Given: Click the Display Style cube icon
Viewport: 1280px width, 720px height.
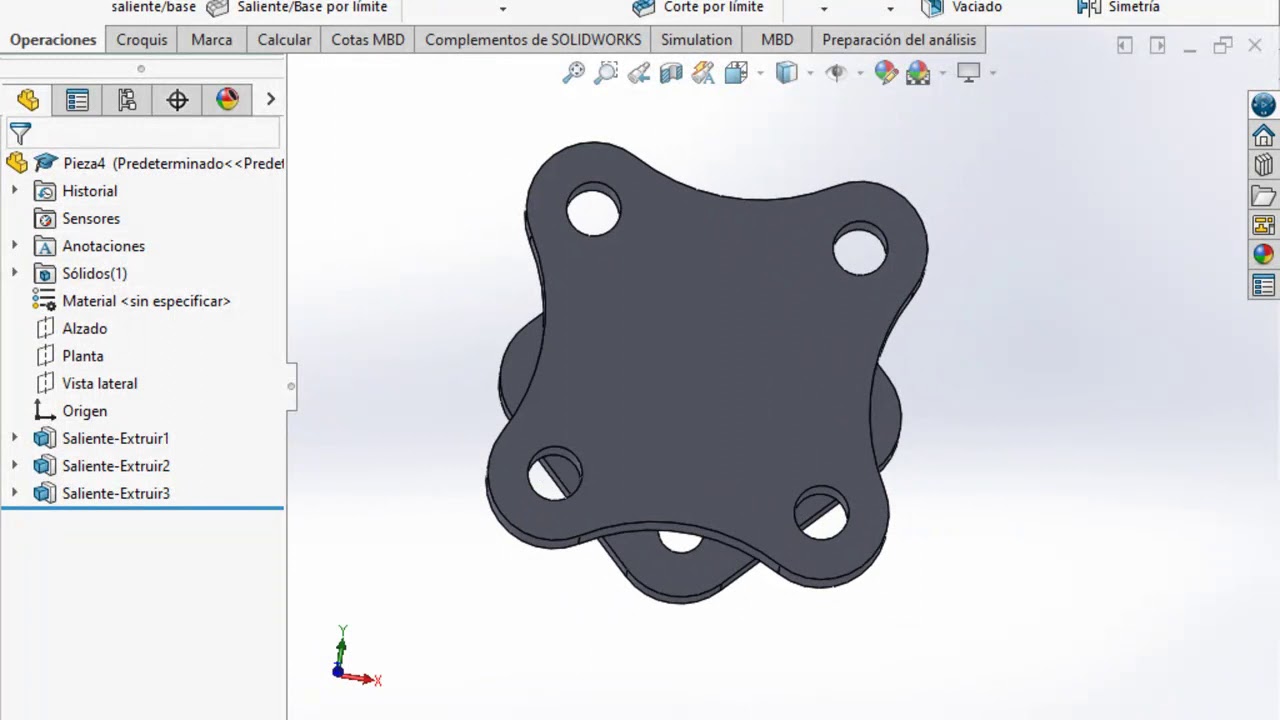Looking at the screenshot, I should click(787, 72).
